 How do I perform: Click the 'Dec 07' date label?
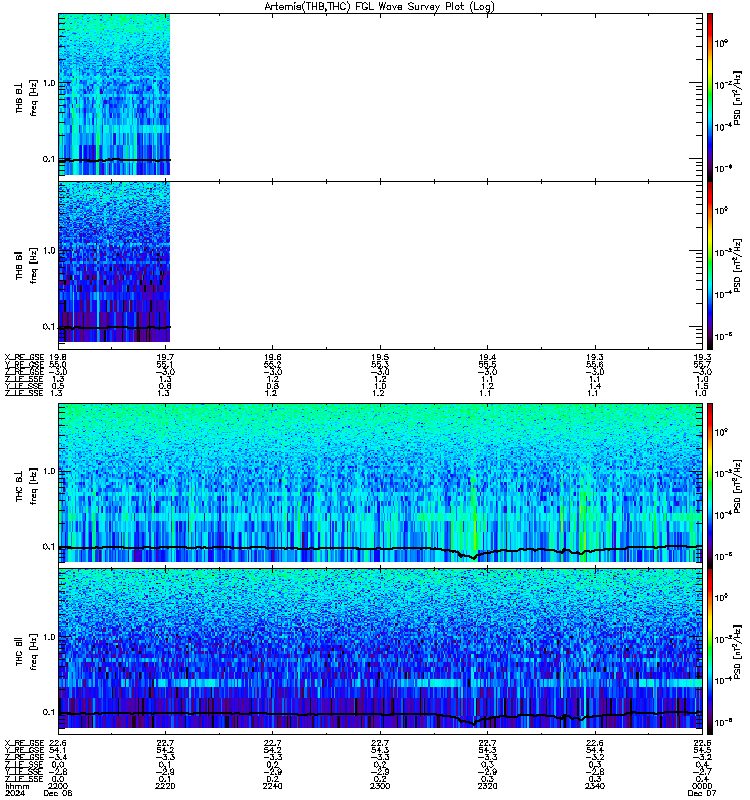[x=702, y=793]
